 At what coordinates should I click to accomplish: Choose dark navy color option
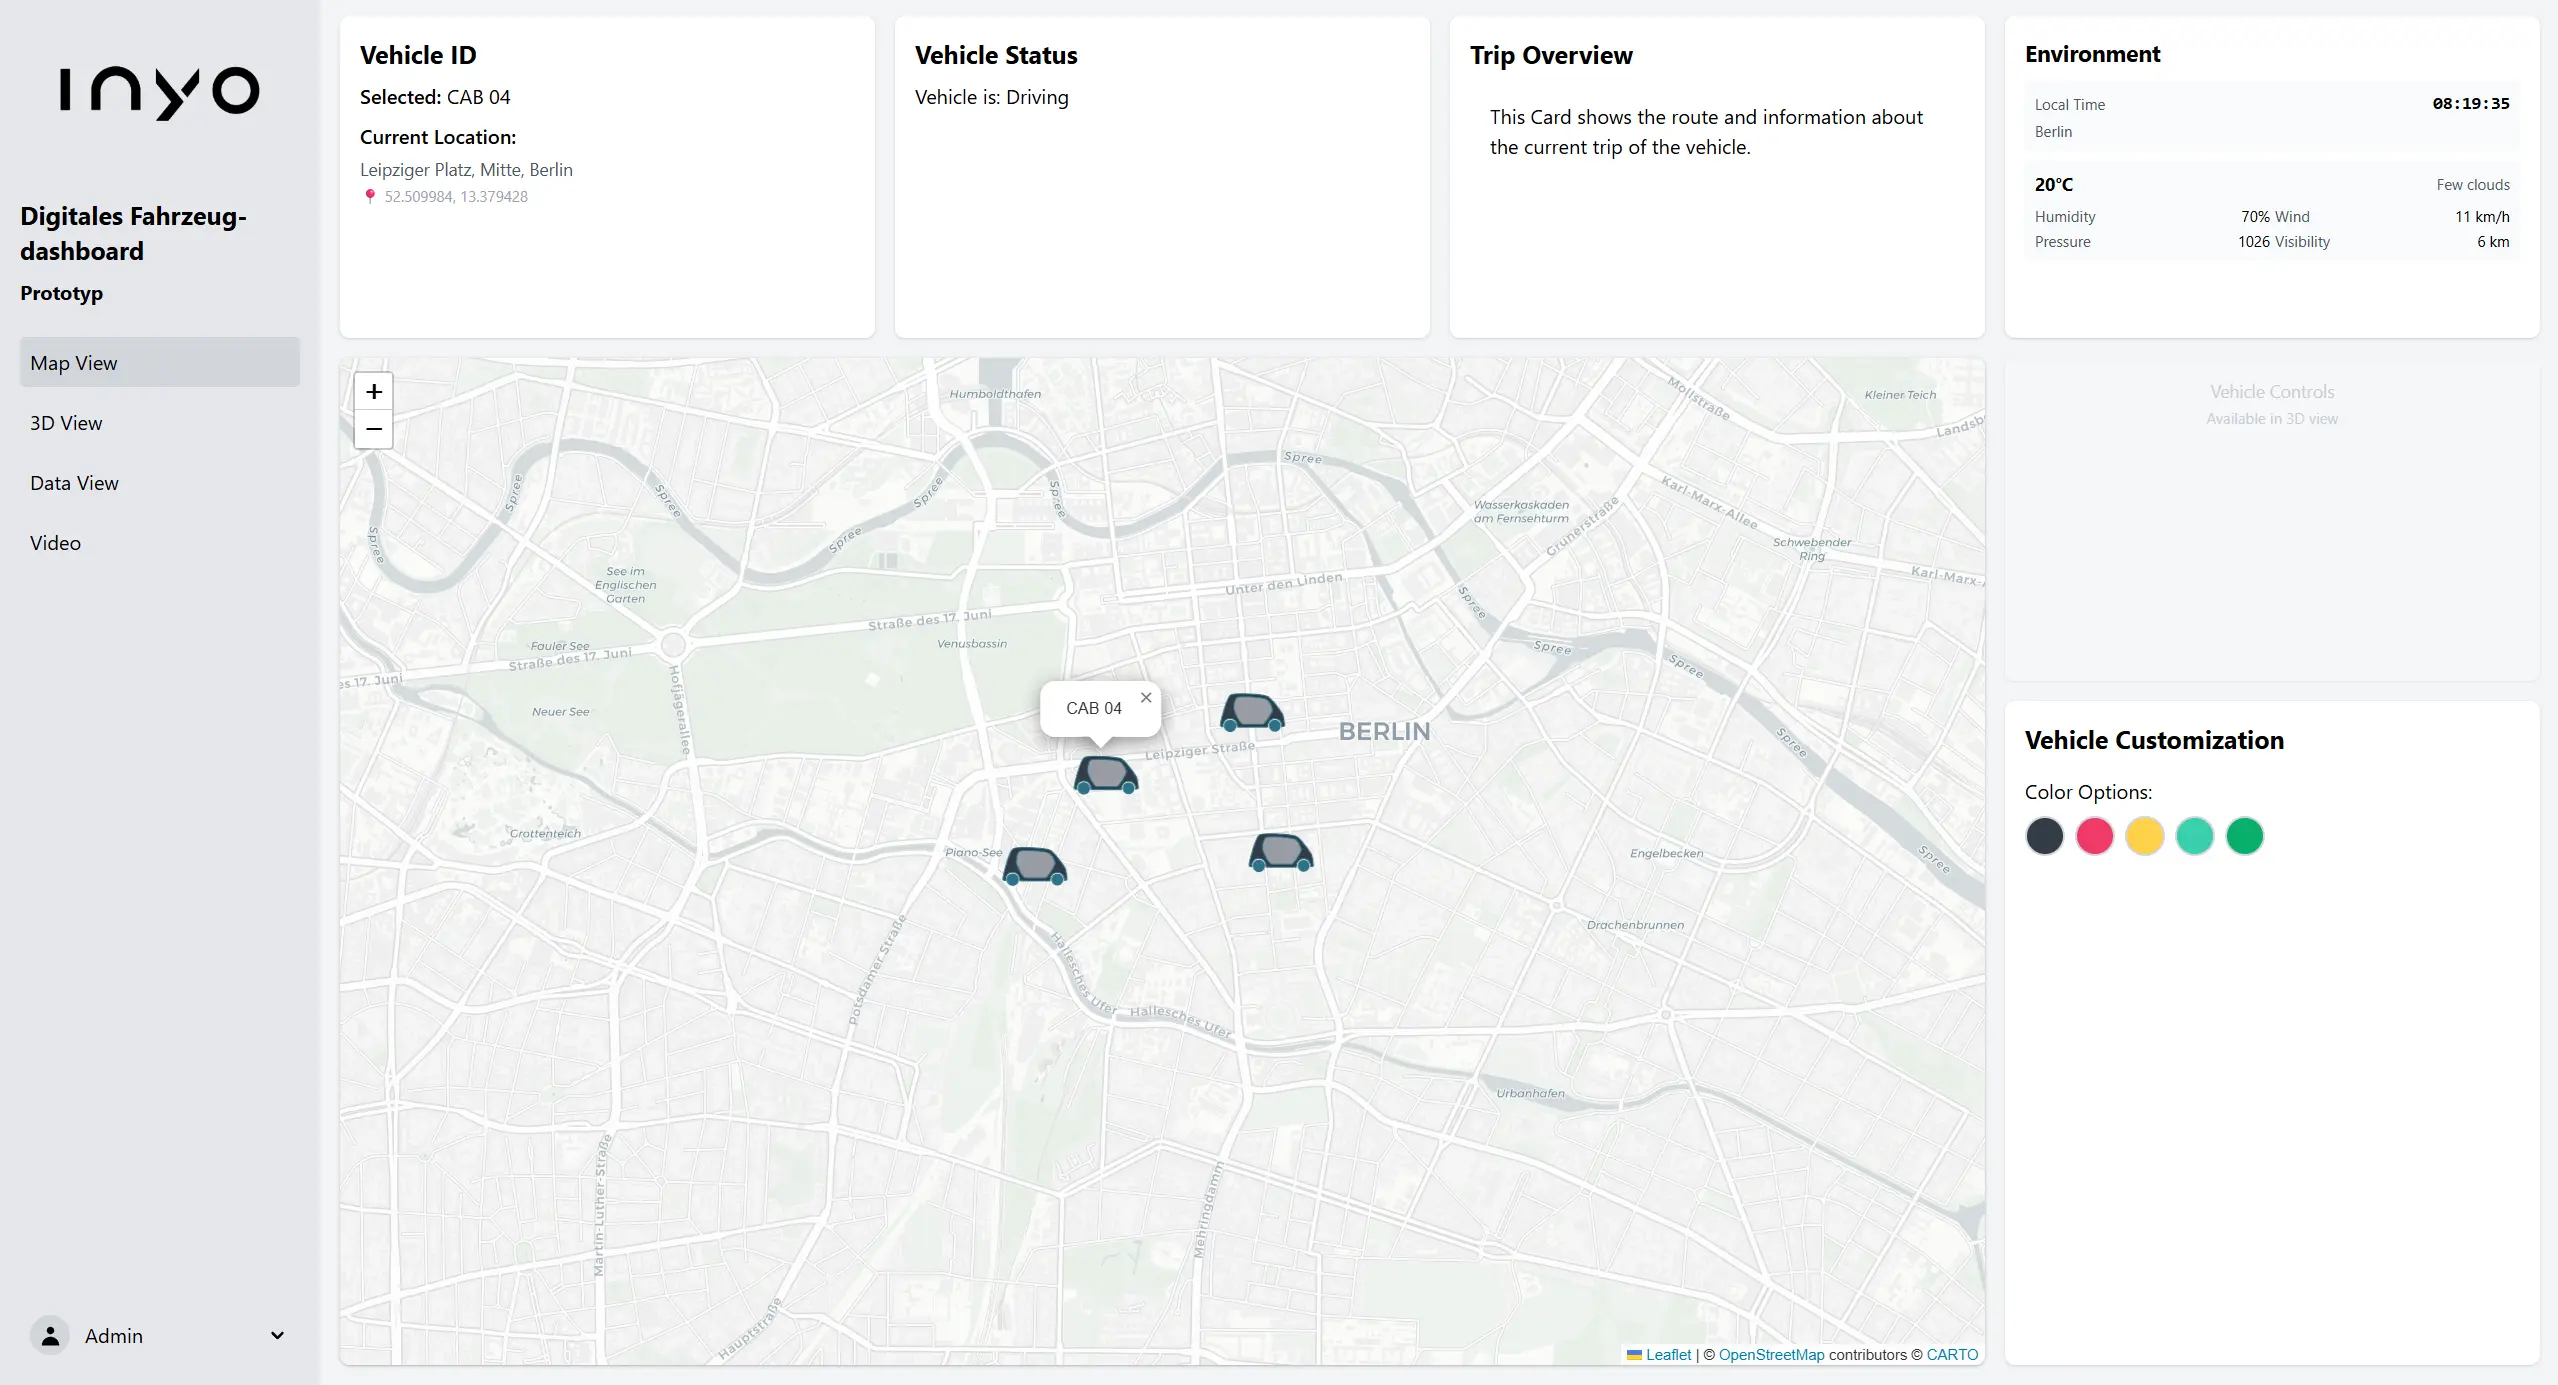2045,836
